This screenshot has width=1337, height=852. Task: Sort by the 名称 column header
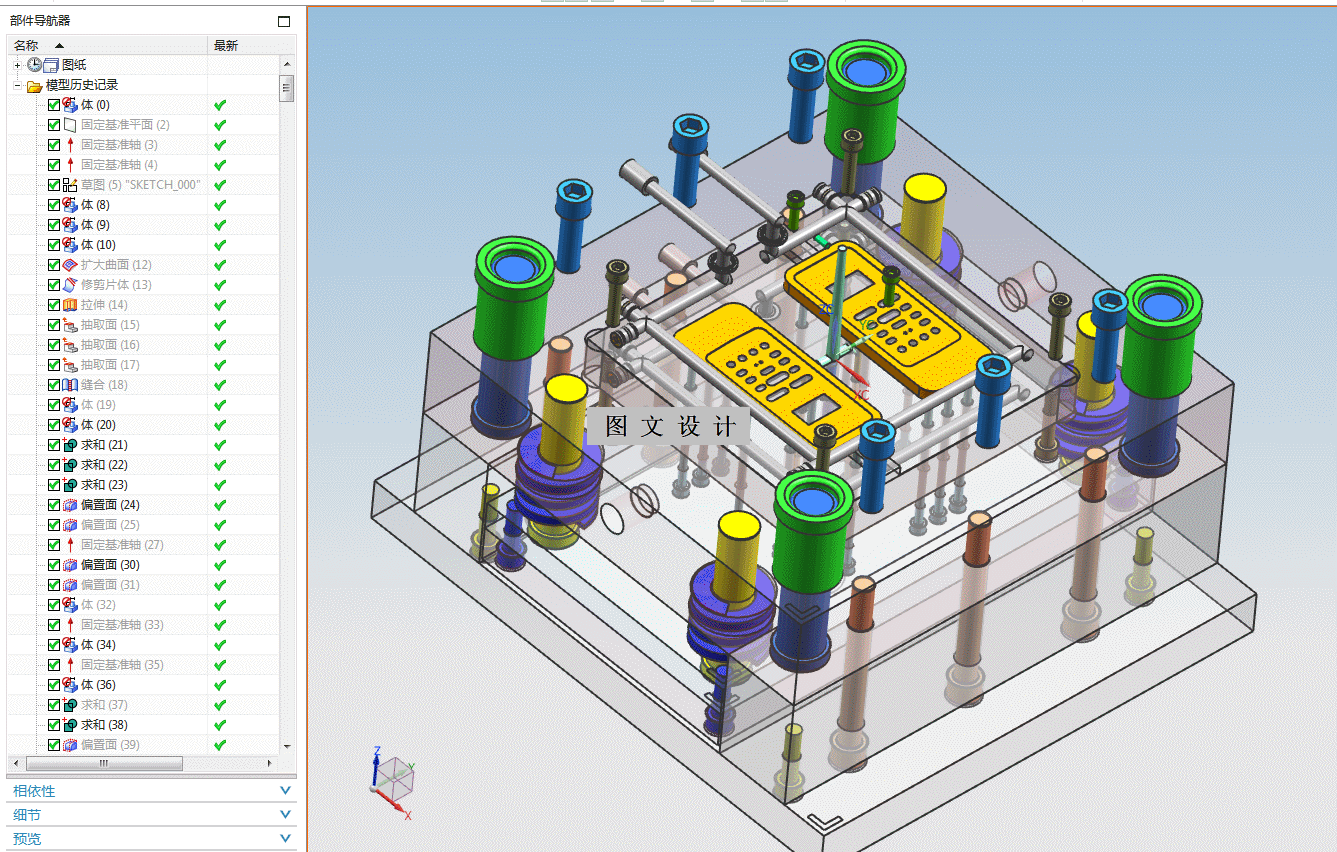(x=107, y=45)
